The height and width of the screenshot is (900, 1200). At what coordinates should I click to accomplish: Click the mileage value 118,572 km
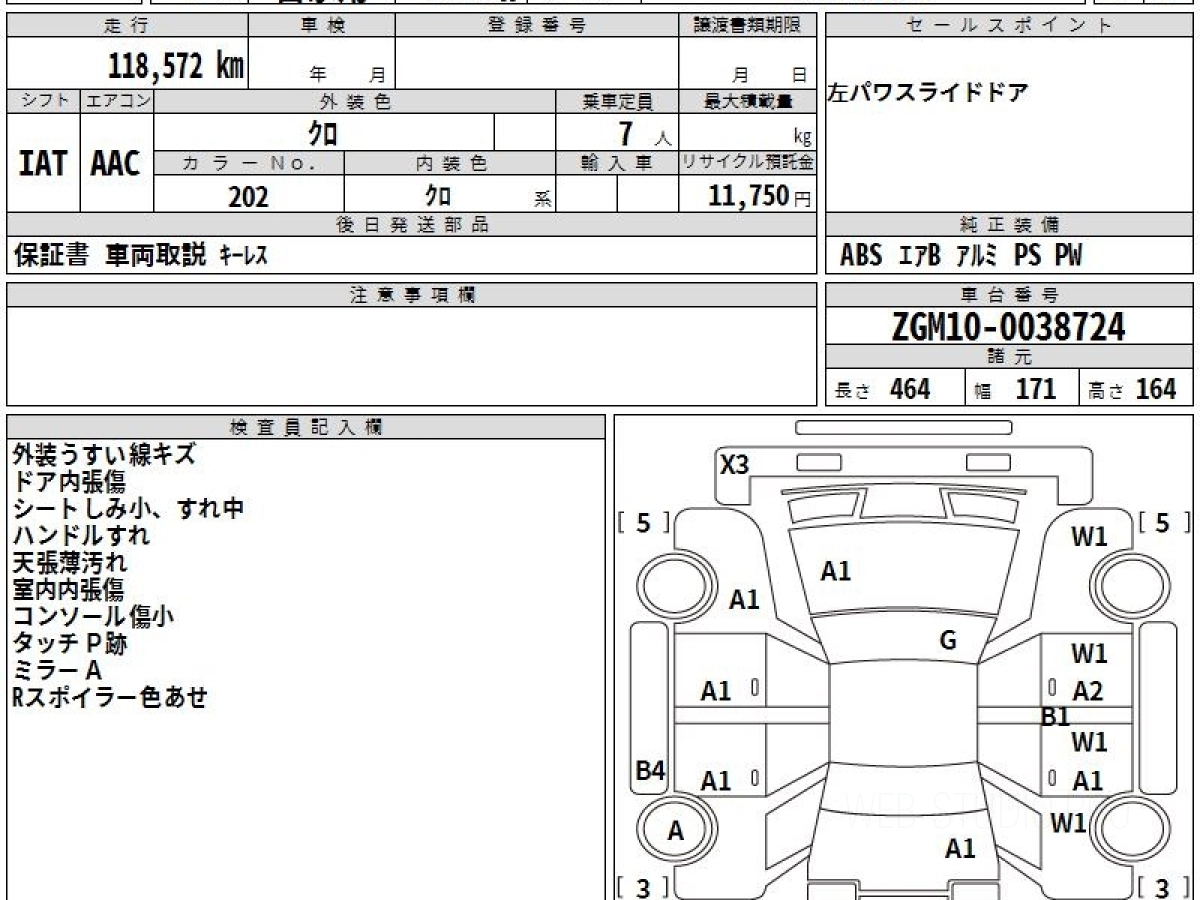[x=175, y=66]
